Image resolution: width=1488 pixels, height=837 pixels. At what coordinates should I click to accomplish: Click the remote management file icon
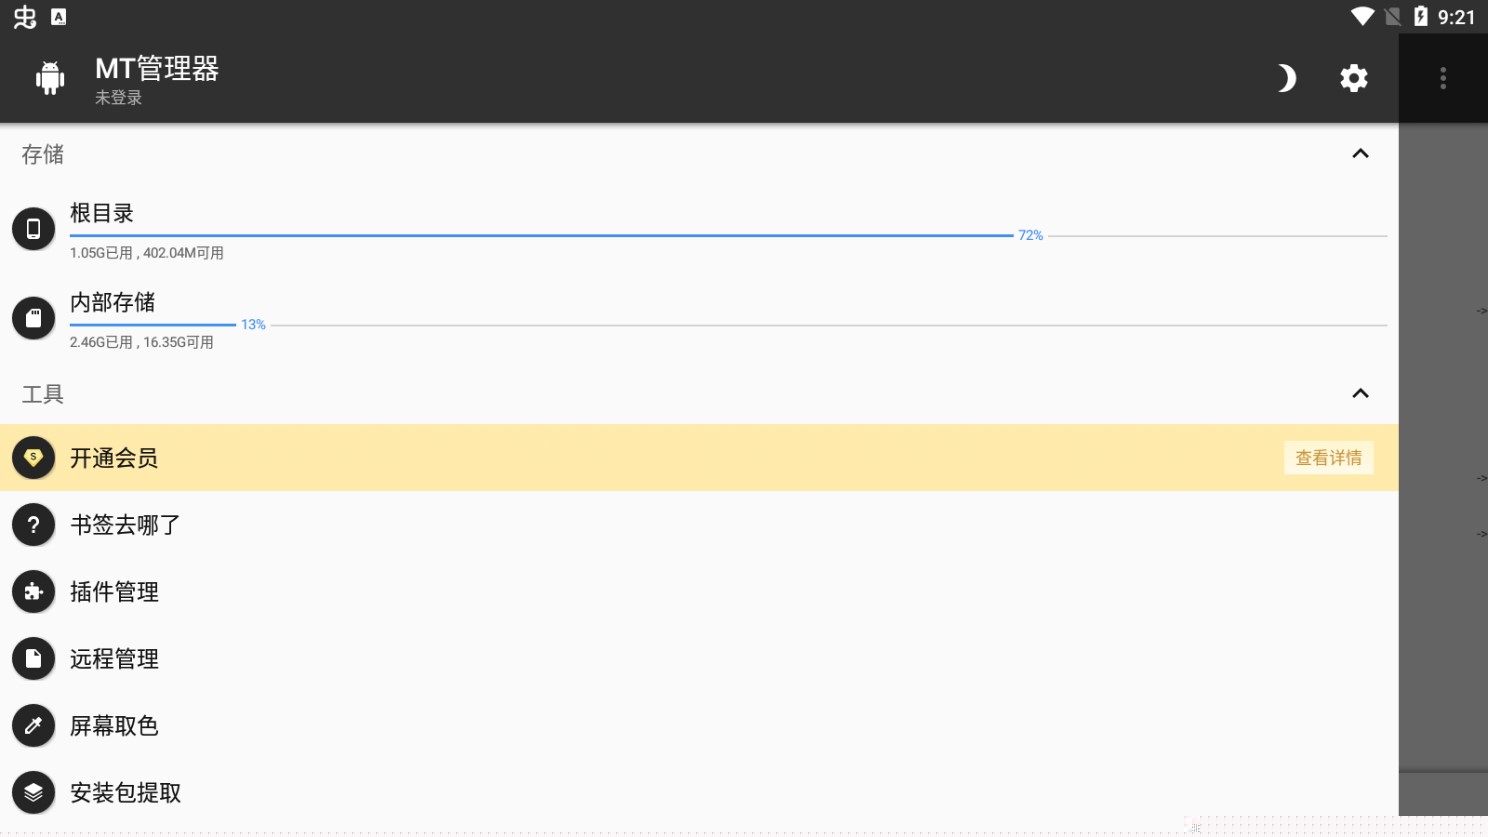[x=33, y=659]
